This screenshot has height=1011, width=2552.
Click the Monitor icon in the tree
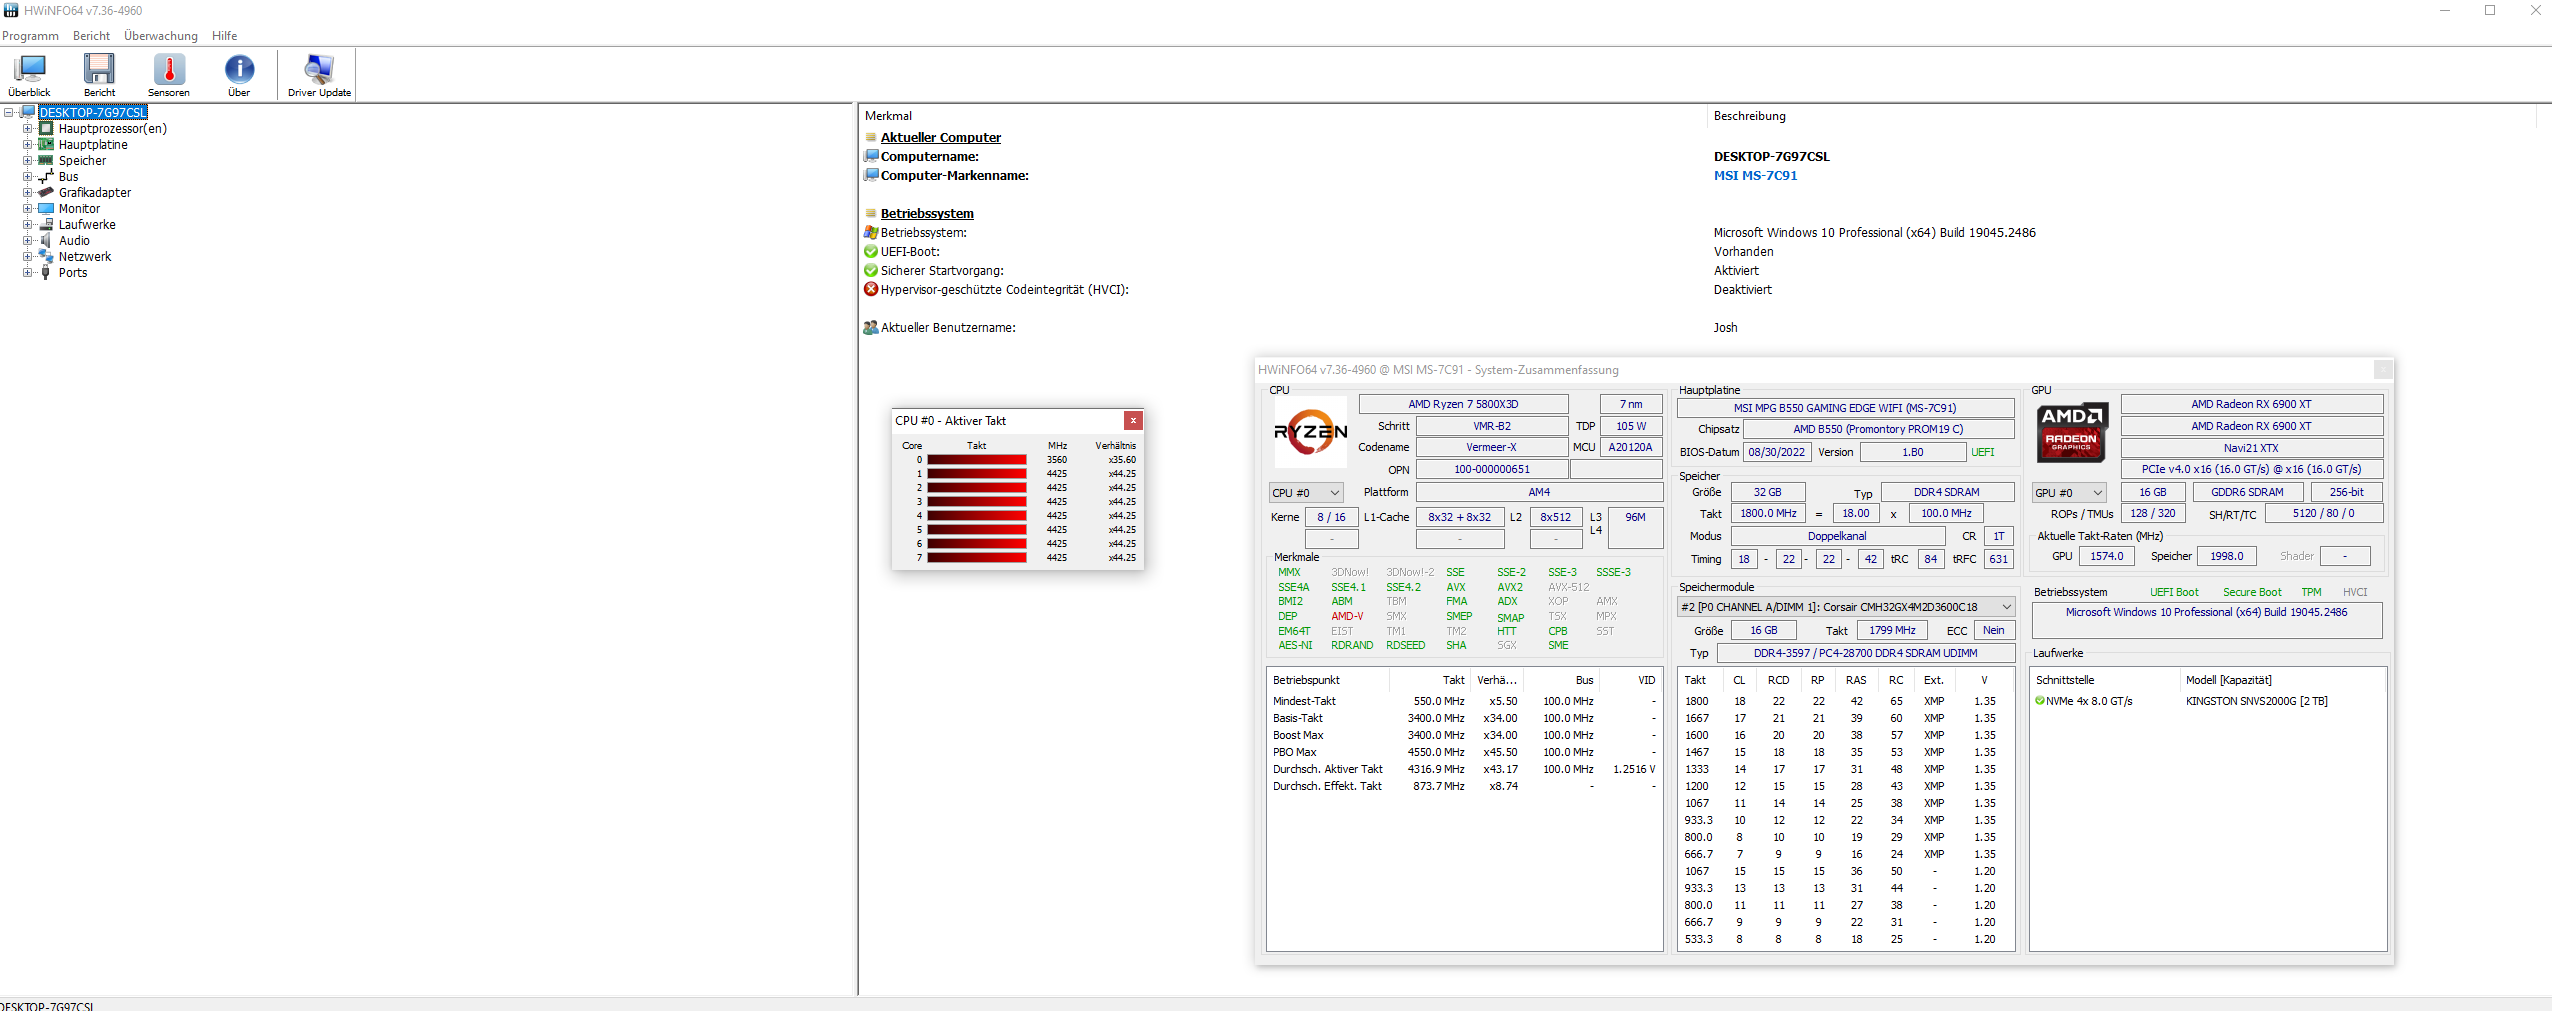(x=46, y=209)
